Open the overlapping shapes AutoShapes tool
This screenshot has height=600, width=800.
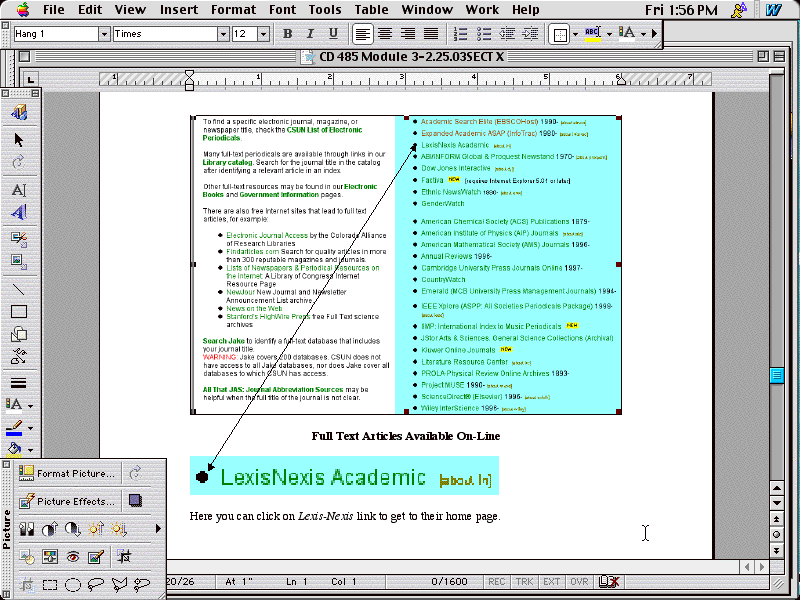click(x=19, y=334)
